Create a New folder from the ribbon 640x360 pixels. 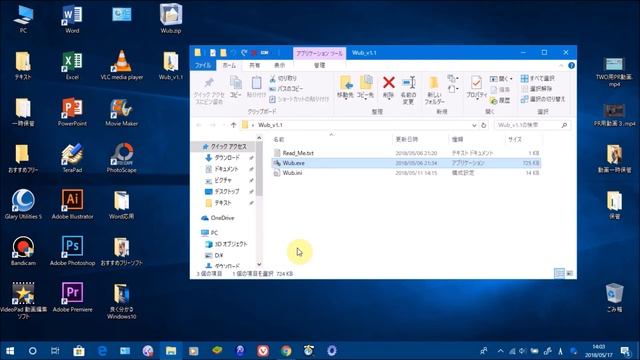click(434, 90)
